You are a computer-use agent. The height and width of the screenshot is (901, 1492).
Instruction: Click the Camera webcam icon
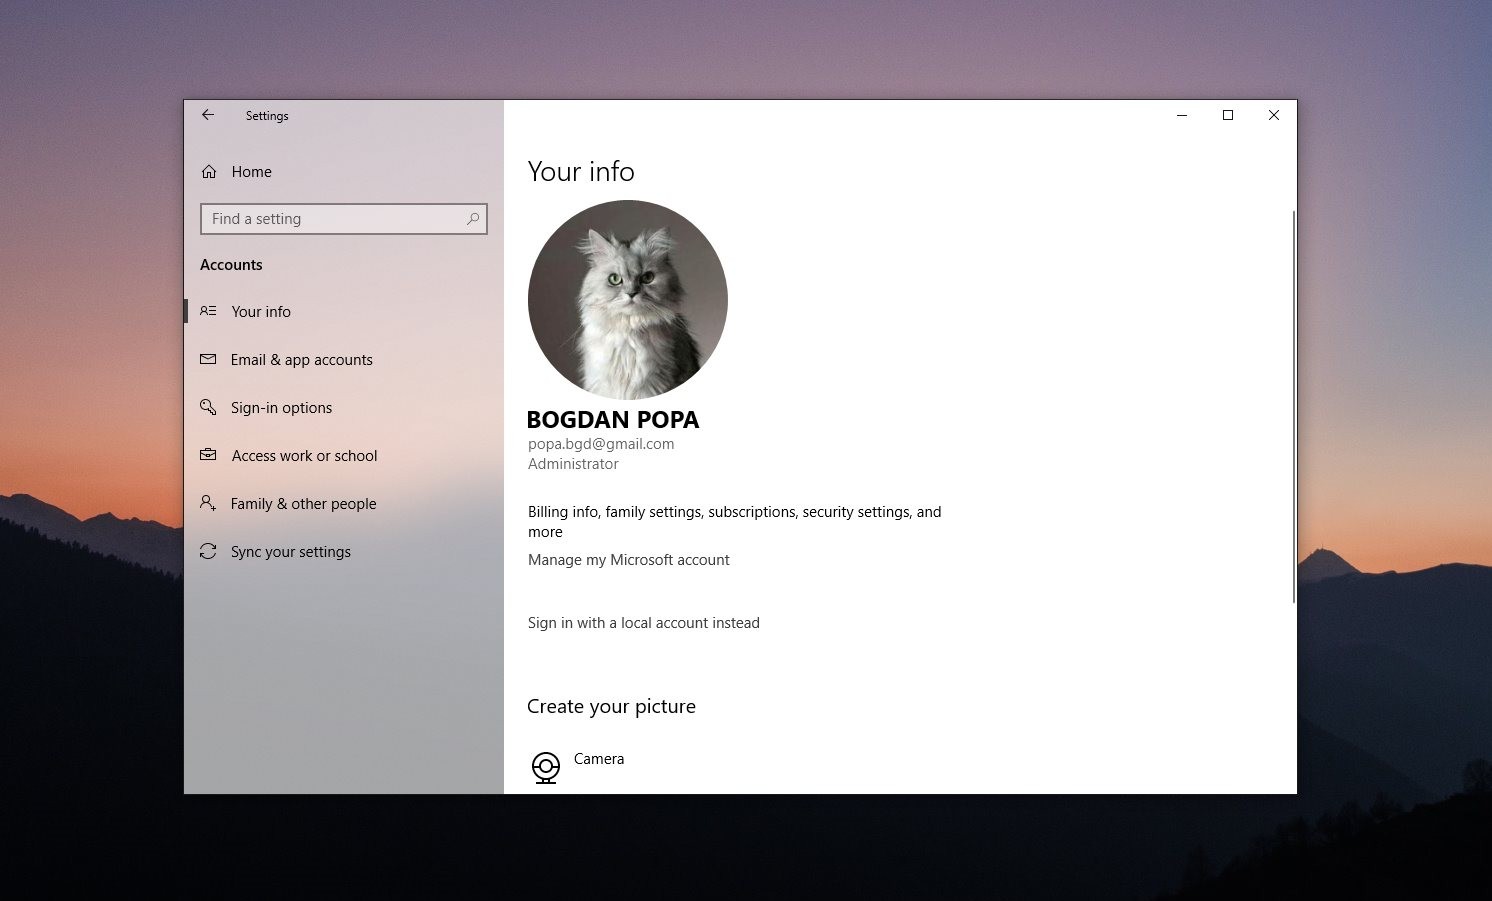(x=546, y=768)
